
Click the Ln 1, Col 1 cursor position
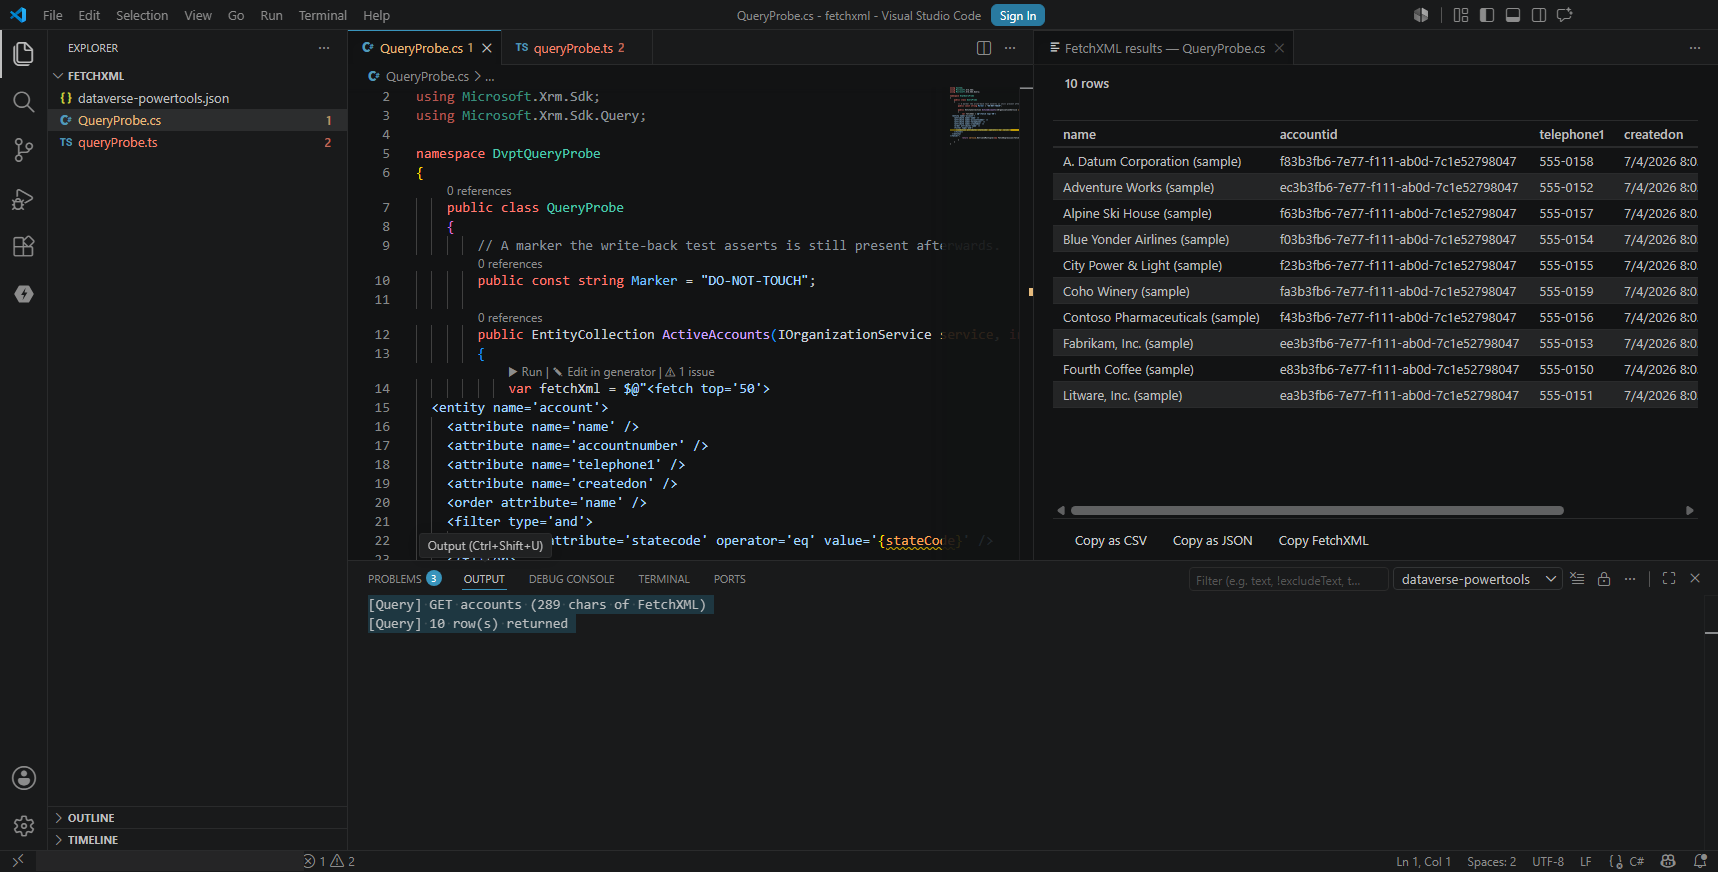tap(1424, 861)
